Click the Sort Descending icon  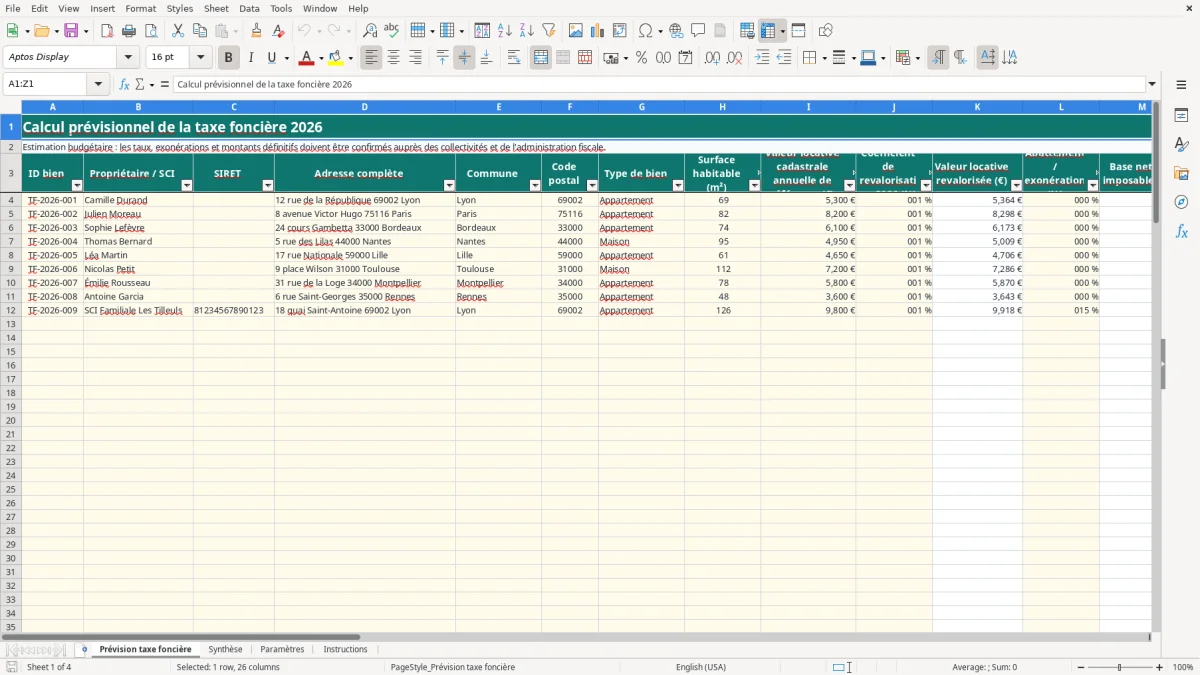tap(526, 31)
